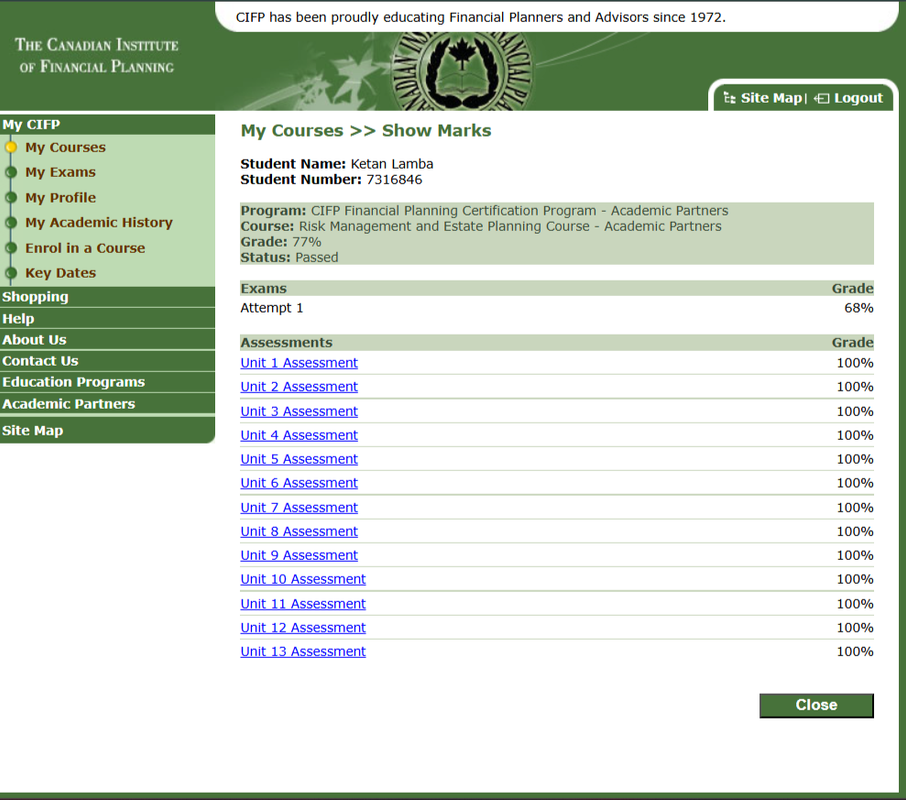The width and height of the screenshot is (906, 800).
Task: View My Academic History
Action: (99, 222)
